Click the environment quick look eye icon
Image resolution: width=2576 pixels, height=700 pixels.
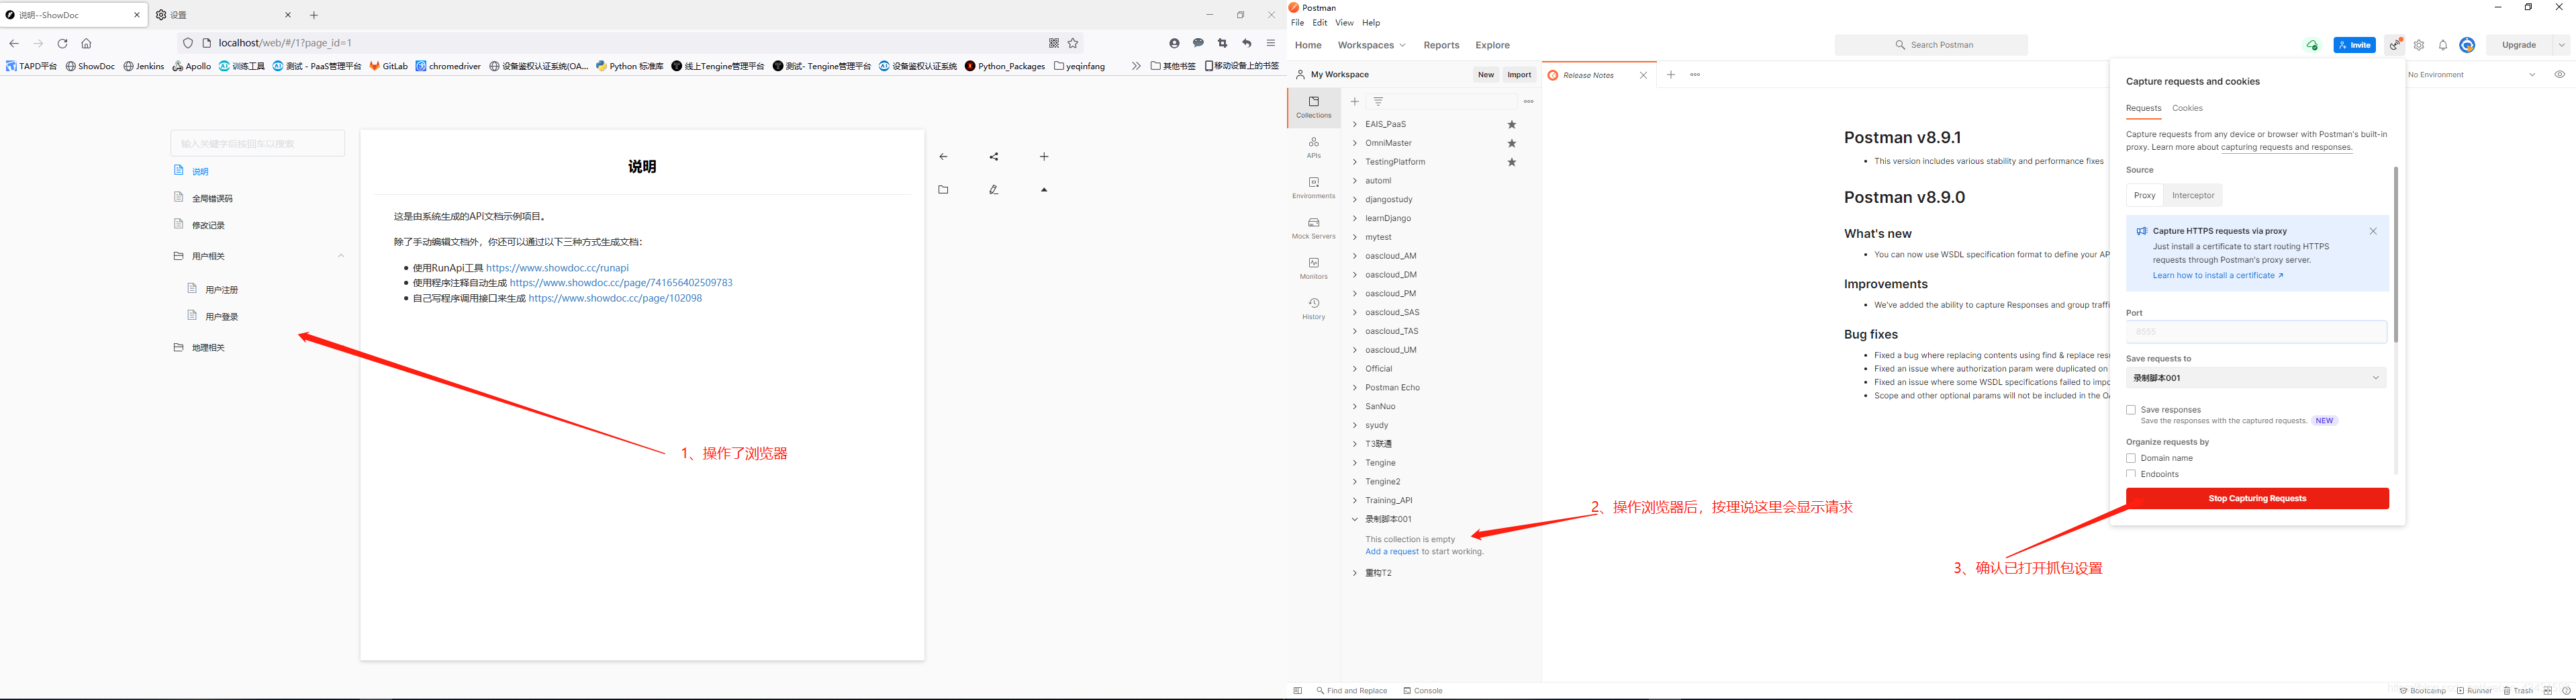pyautogui.click(x=2559, y=75)
